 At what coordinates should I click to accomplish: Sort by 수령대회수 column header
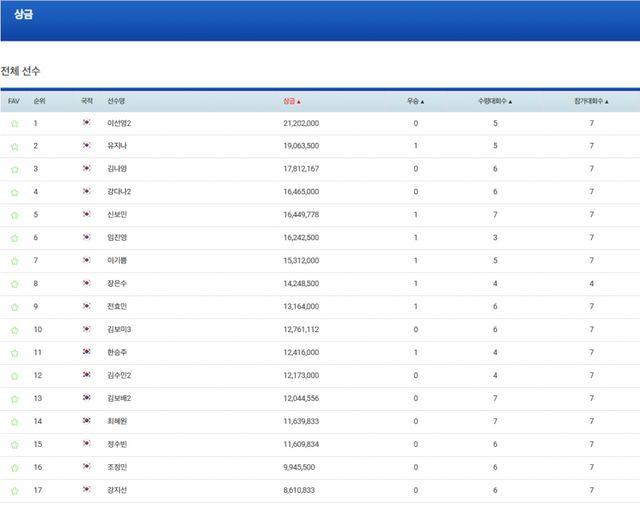coord(494,101)
